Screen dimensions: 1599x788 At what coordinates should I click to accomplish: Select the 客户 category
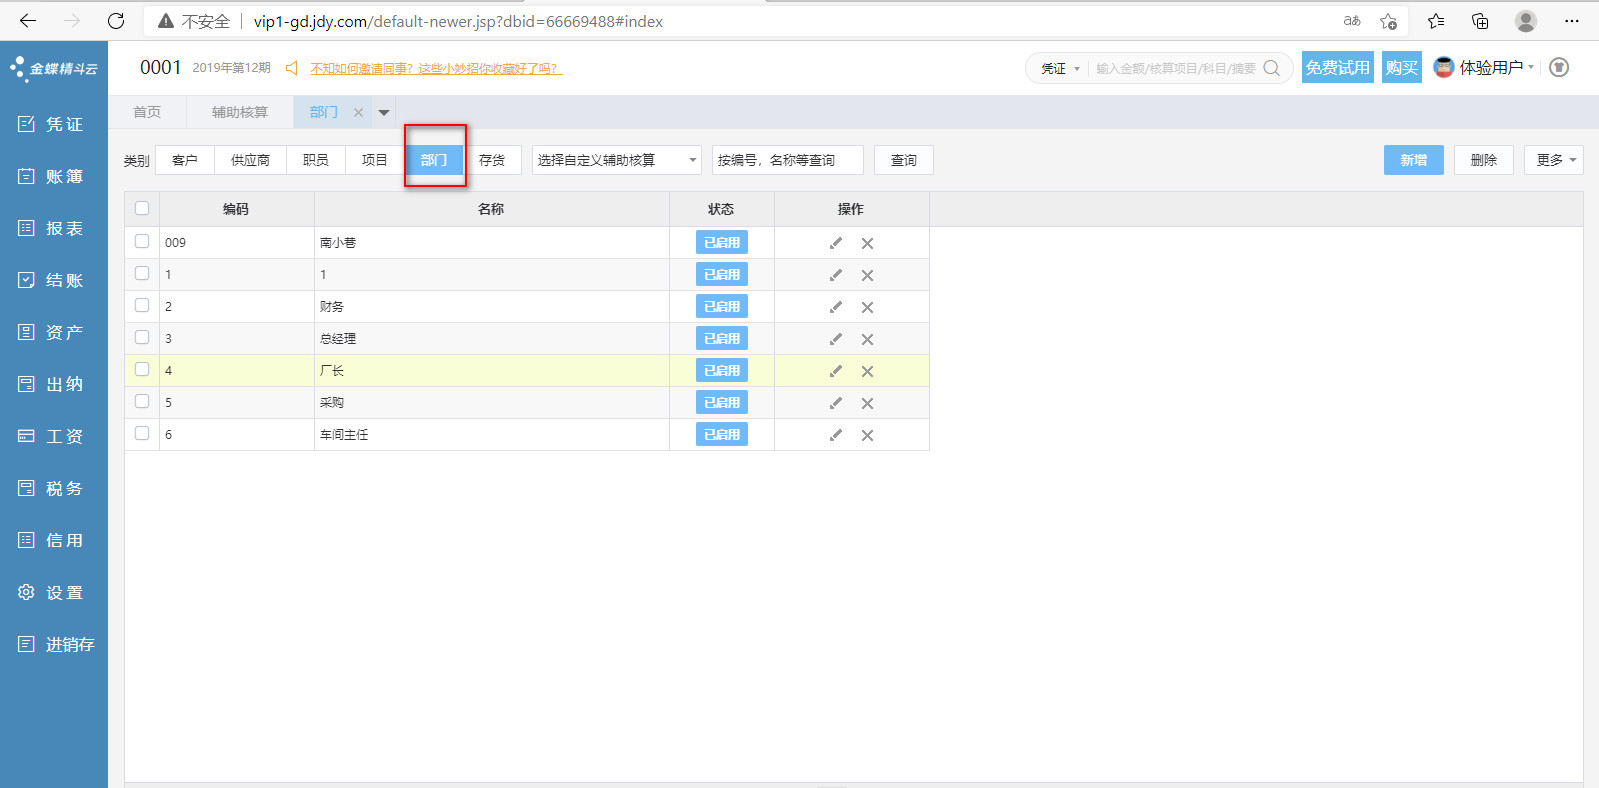point(185,160)
